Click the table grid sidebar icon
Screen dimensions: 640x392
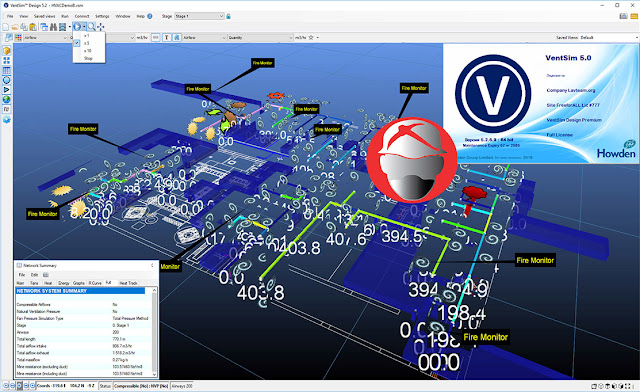click(x=7, y=70)
